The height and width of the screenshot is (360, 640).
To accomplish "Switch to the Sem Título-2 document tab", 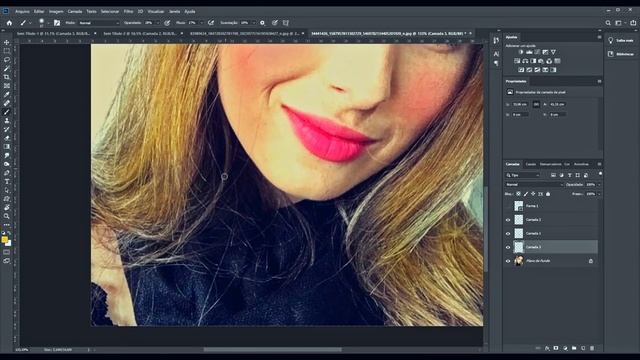I will (140, 33).
